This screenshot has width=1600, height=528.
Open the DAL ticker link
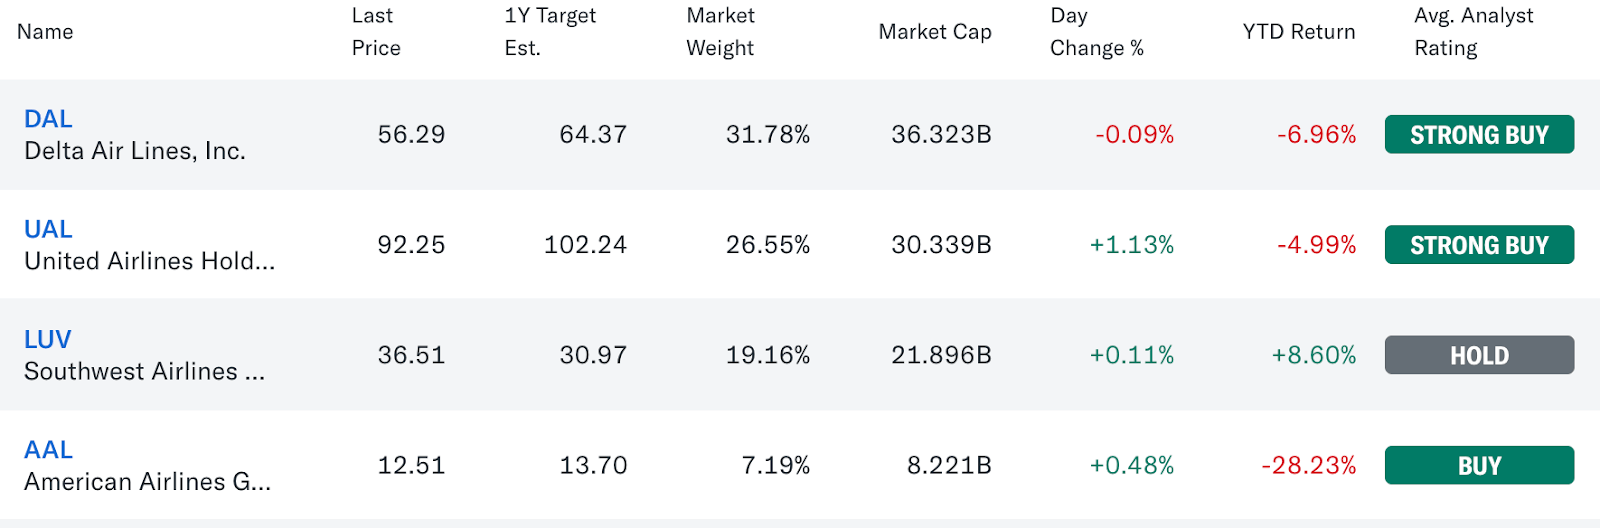[48, 119]
